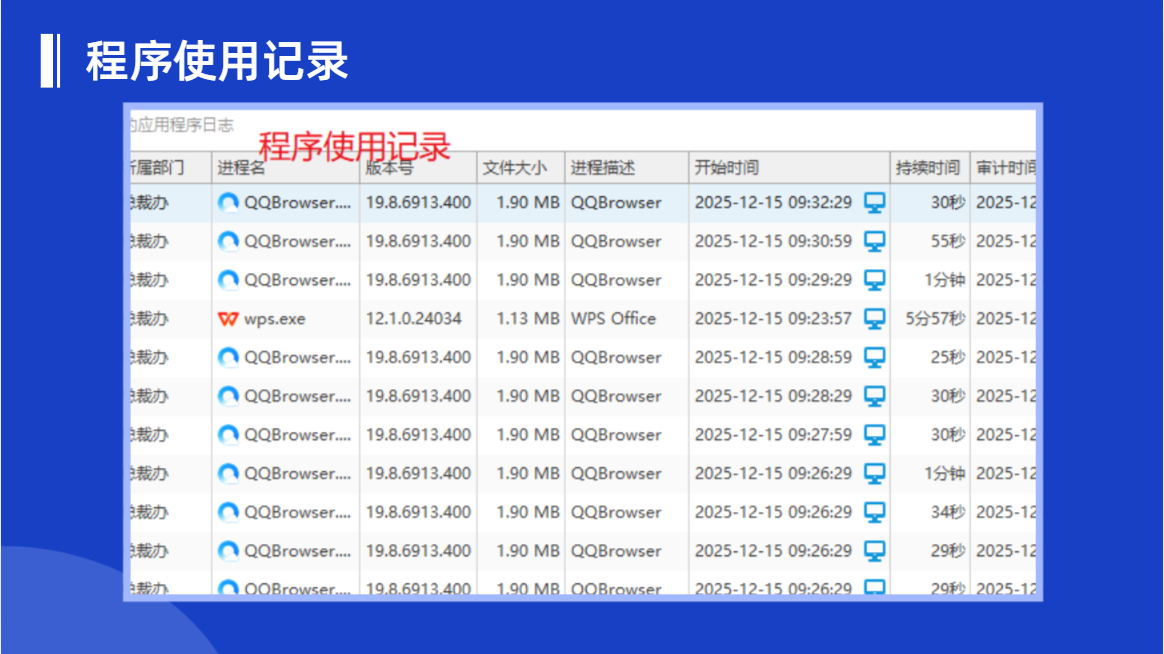Select version 19.8.6913.400 in the 09:28:59 row
The image size is (1164, 654).
click(418, 358)
